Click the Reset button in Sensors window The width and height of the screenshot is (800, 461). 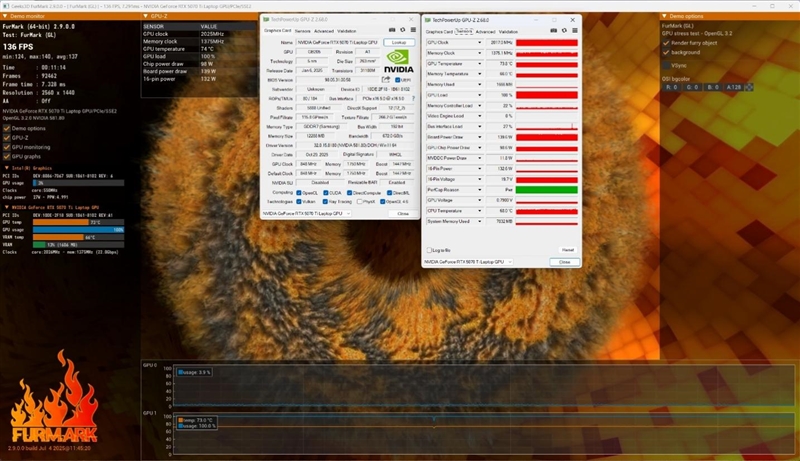point(567,250)
